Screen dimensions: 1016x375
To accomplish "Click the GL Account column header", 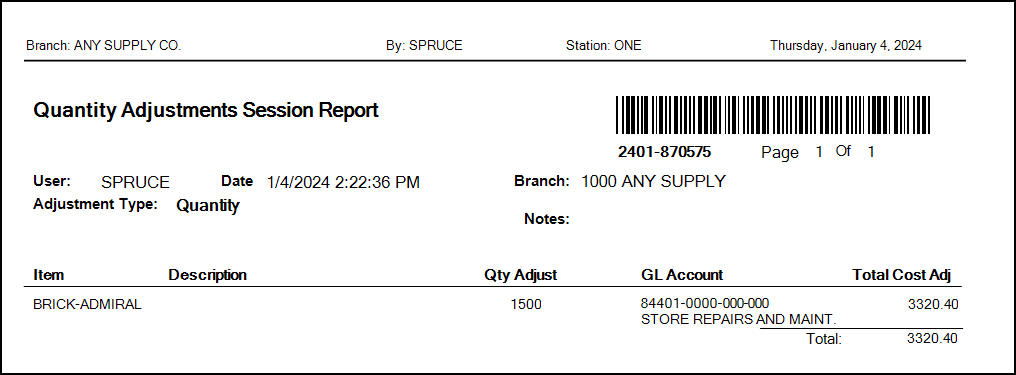I will coord(682,275).
